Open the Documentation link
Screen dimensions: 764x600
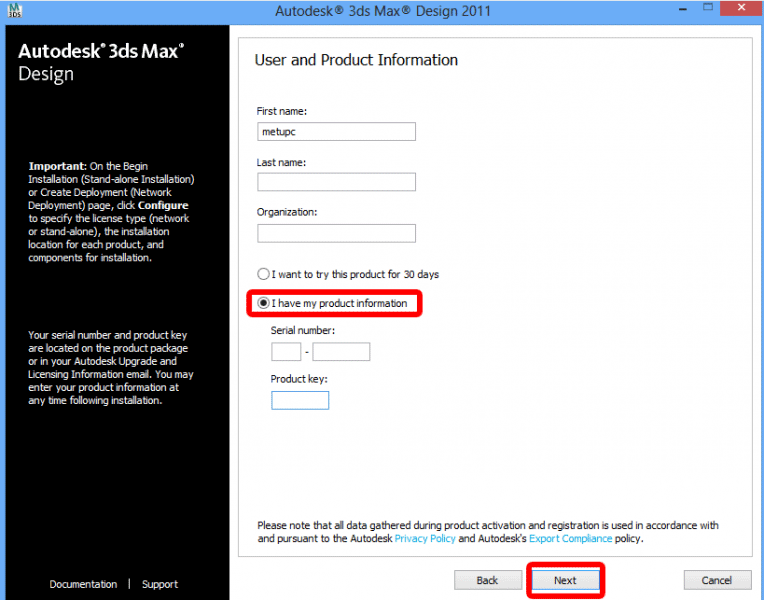[83, 584]
